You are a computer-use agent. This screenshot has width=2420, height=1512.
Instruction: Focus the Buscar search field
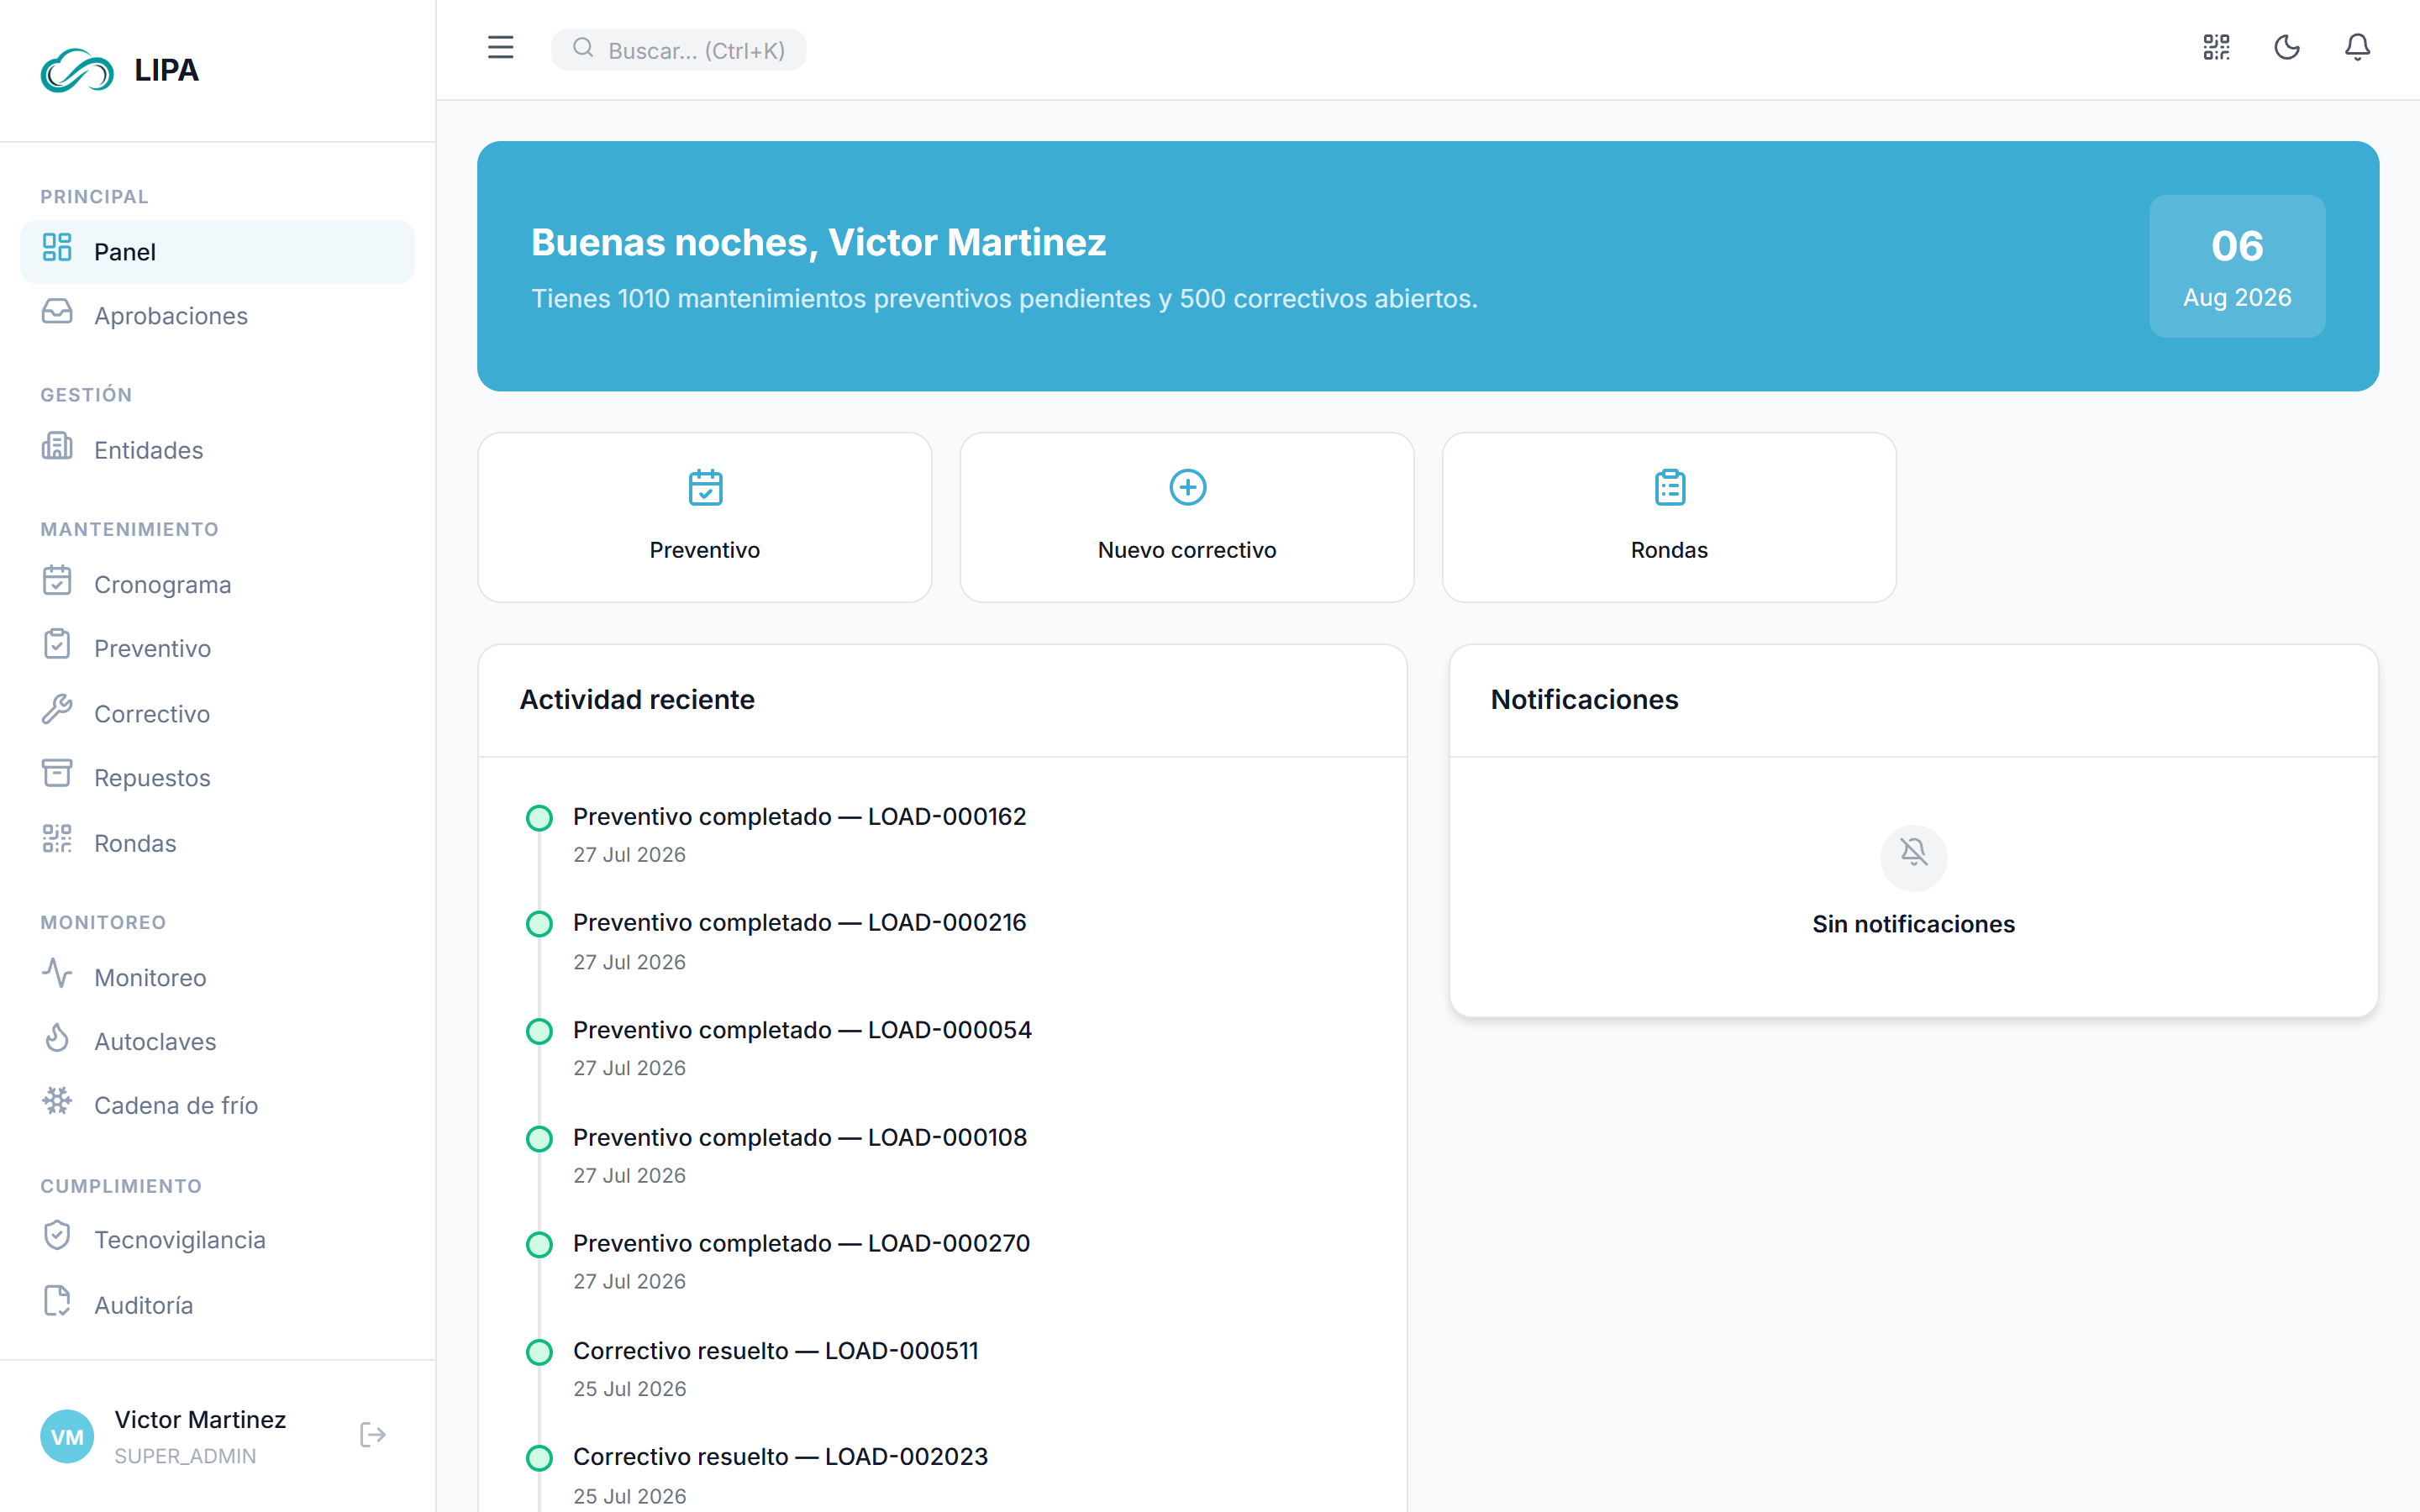pos(679,49)
